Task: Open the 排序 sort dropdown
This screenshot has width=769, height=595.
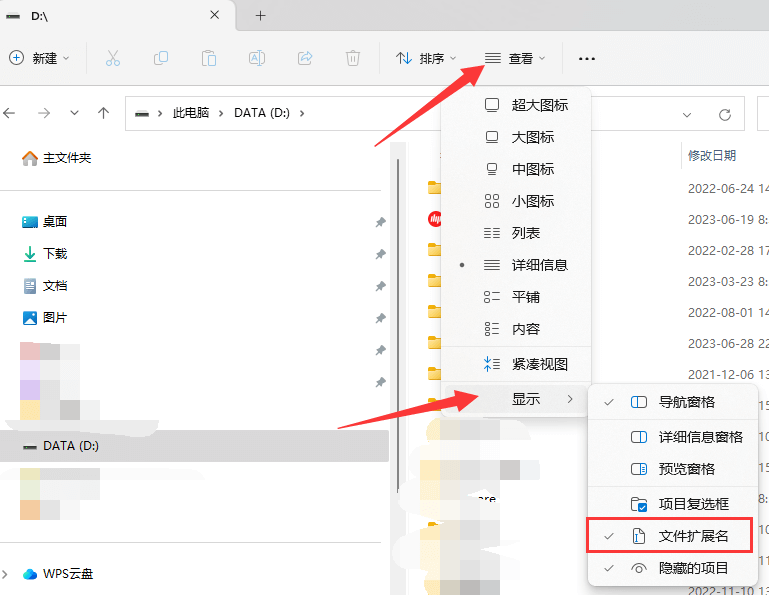Action: tap(426, 58)
